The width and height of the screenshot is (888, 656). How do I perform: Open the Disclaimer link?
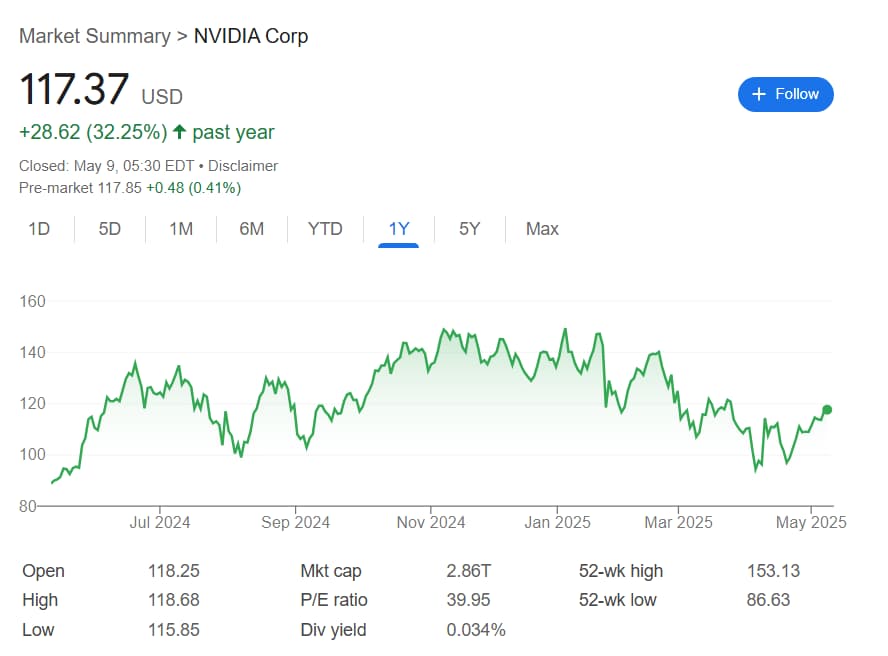pyautogui.click(x=244, y=165)
